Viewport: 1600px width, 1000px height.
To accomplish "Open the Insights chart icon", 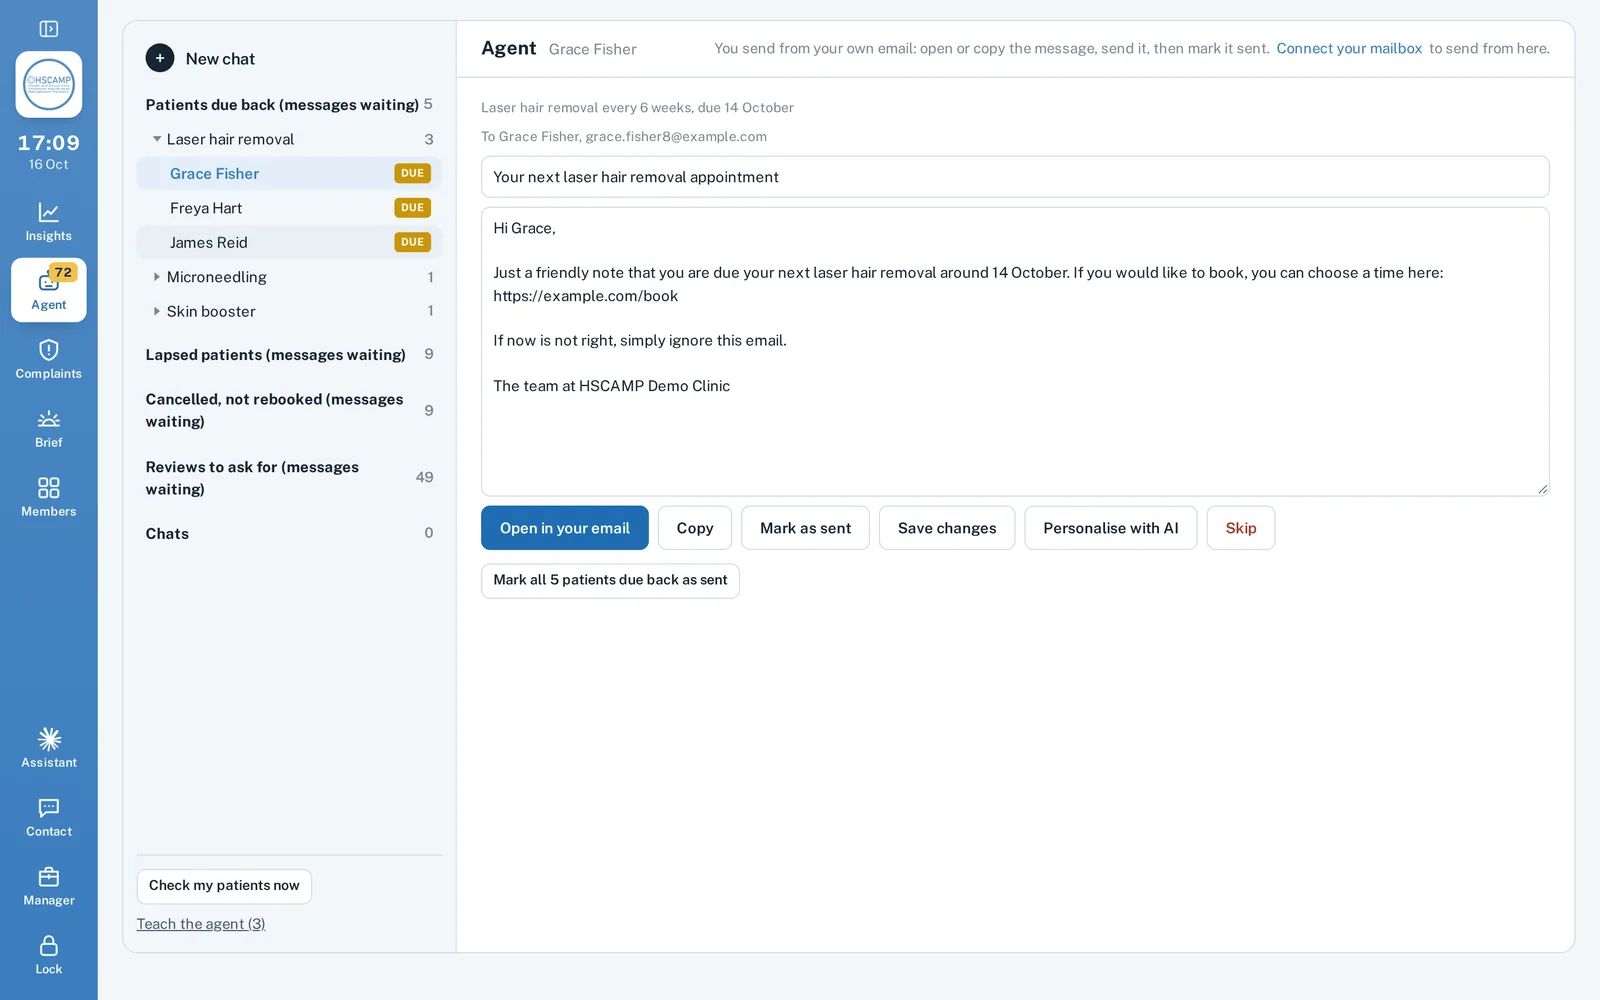I will coord(48,212).
